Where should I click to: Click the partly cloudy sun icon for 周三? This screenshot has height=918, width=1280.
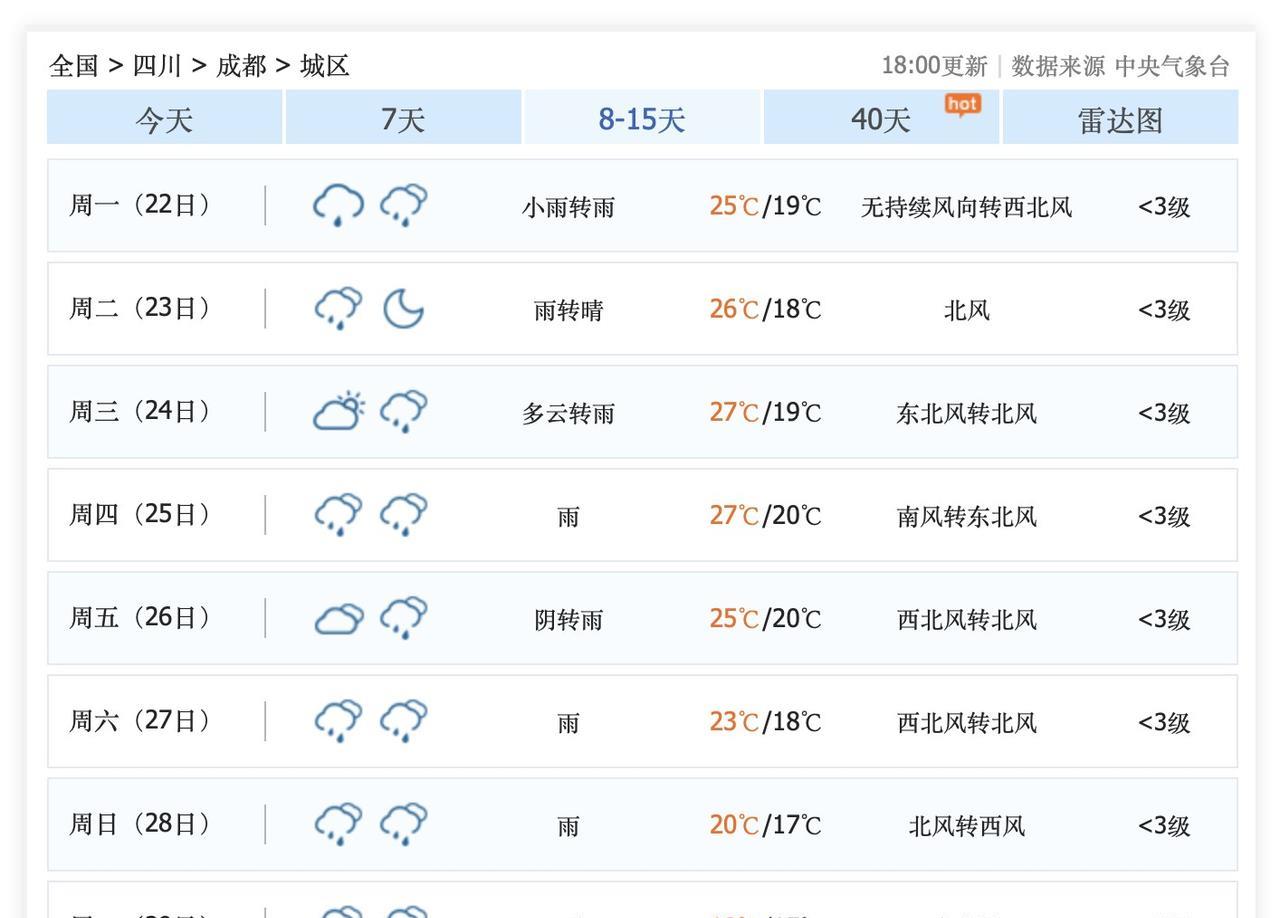coord(339,411)
